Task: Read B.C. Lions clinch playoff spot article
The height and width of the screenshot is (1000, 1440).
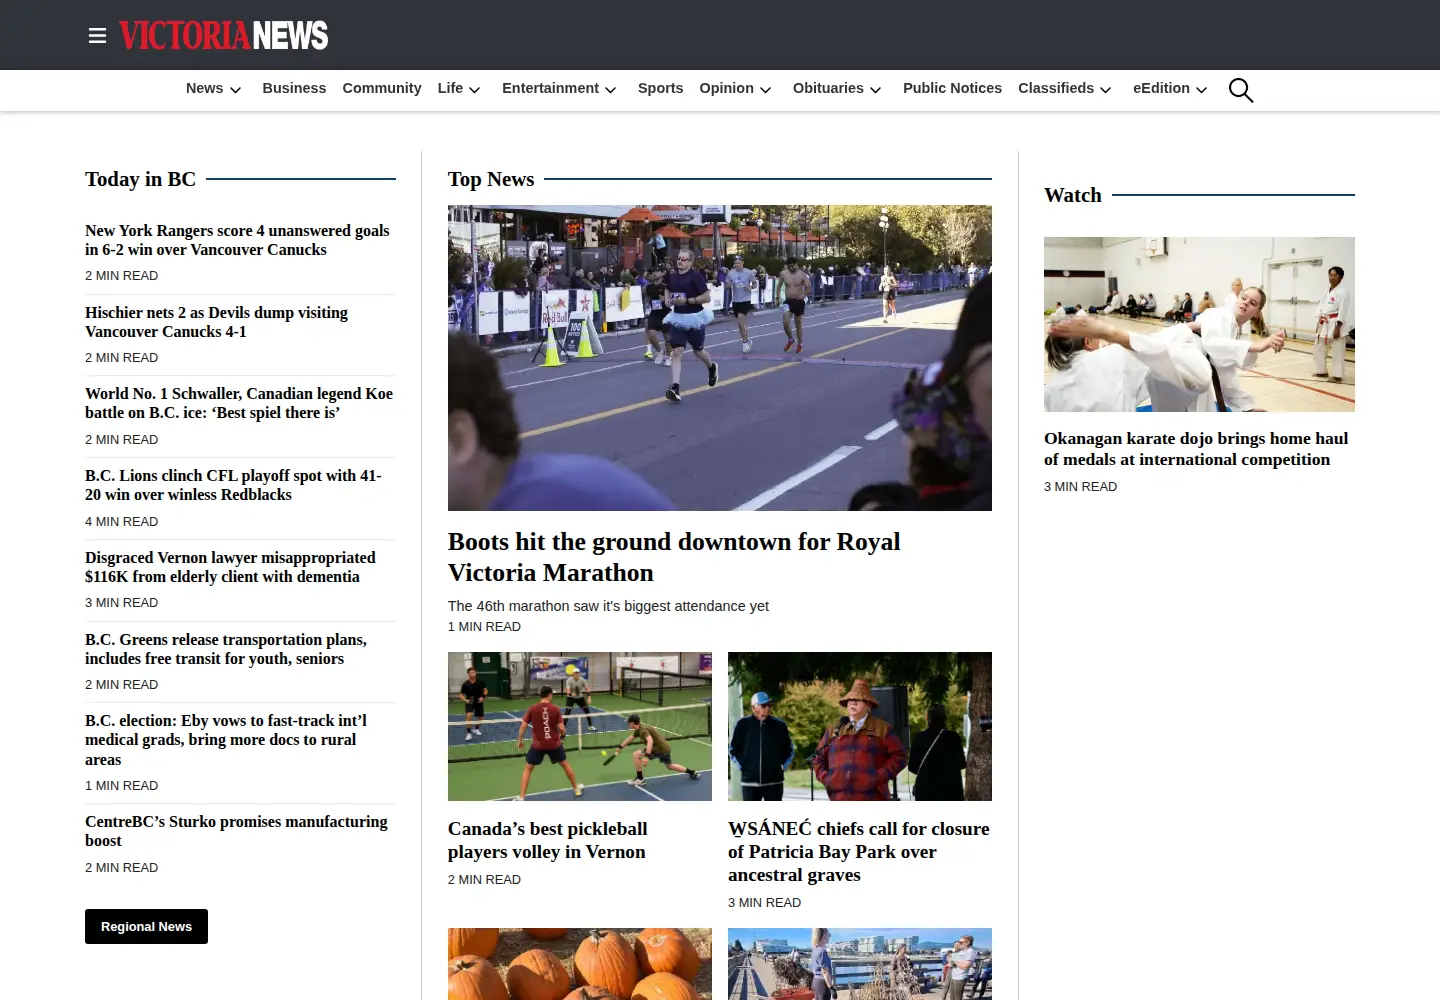Action: (x=233, y=485)
